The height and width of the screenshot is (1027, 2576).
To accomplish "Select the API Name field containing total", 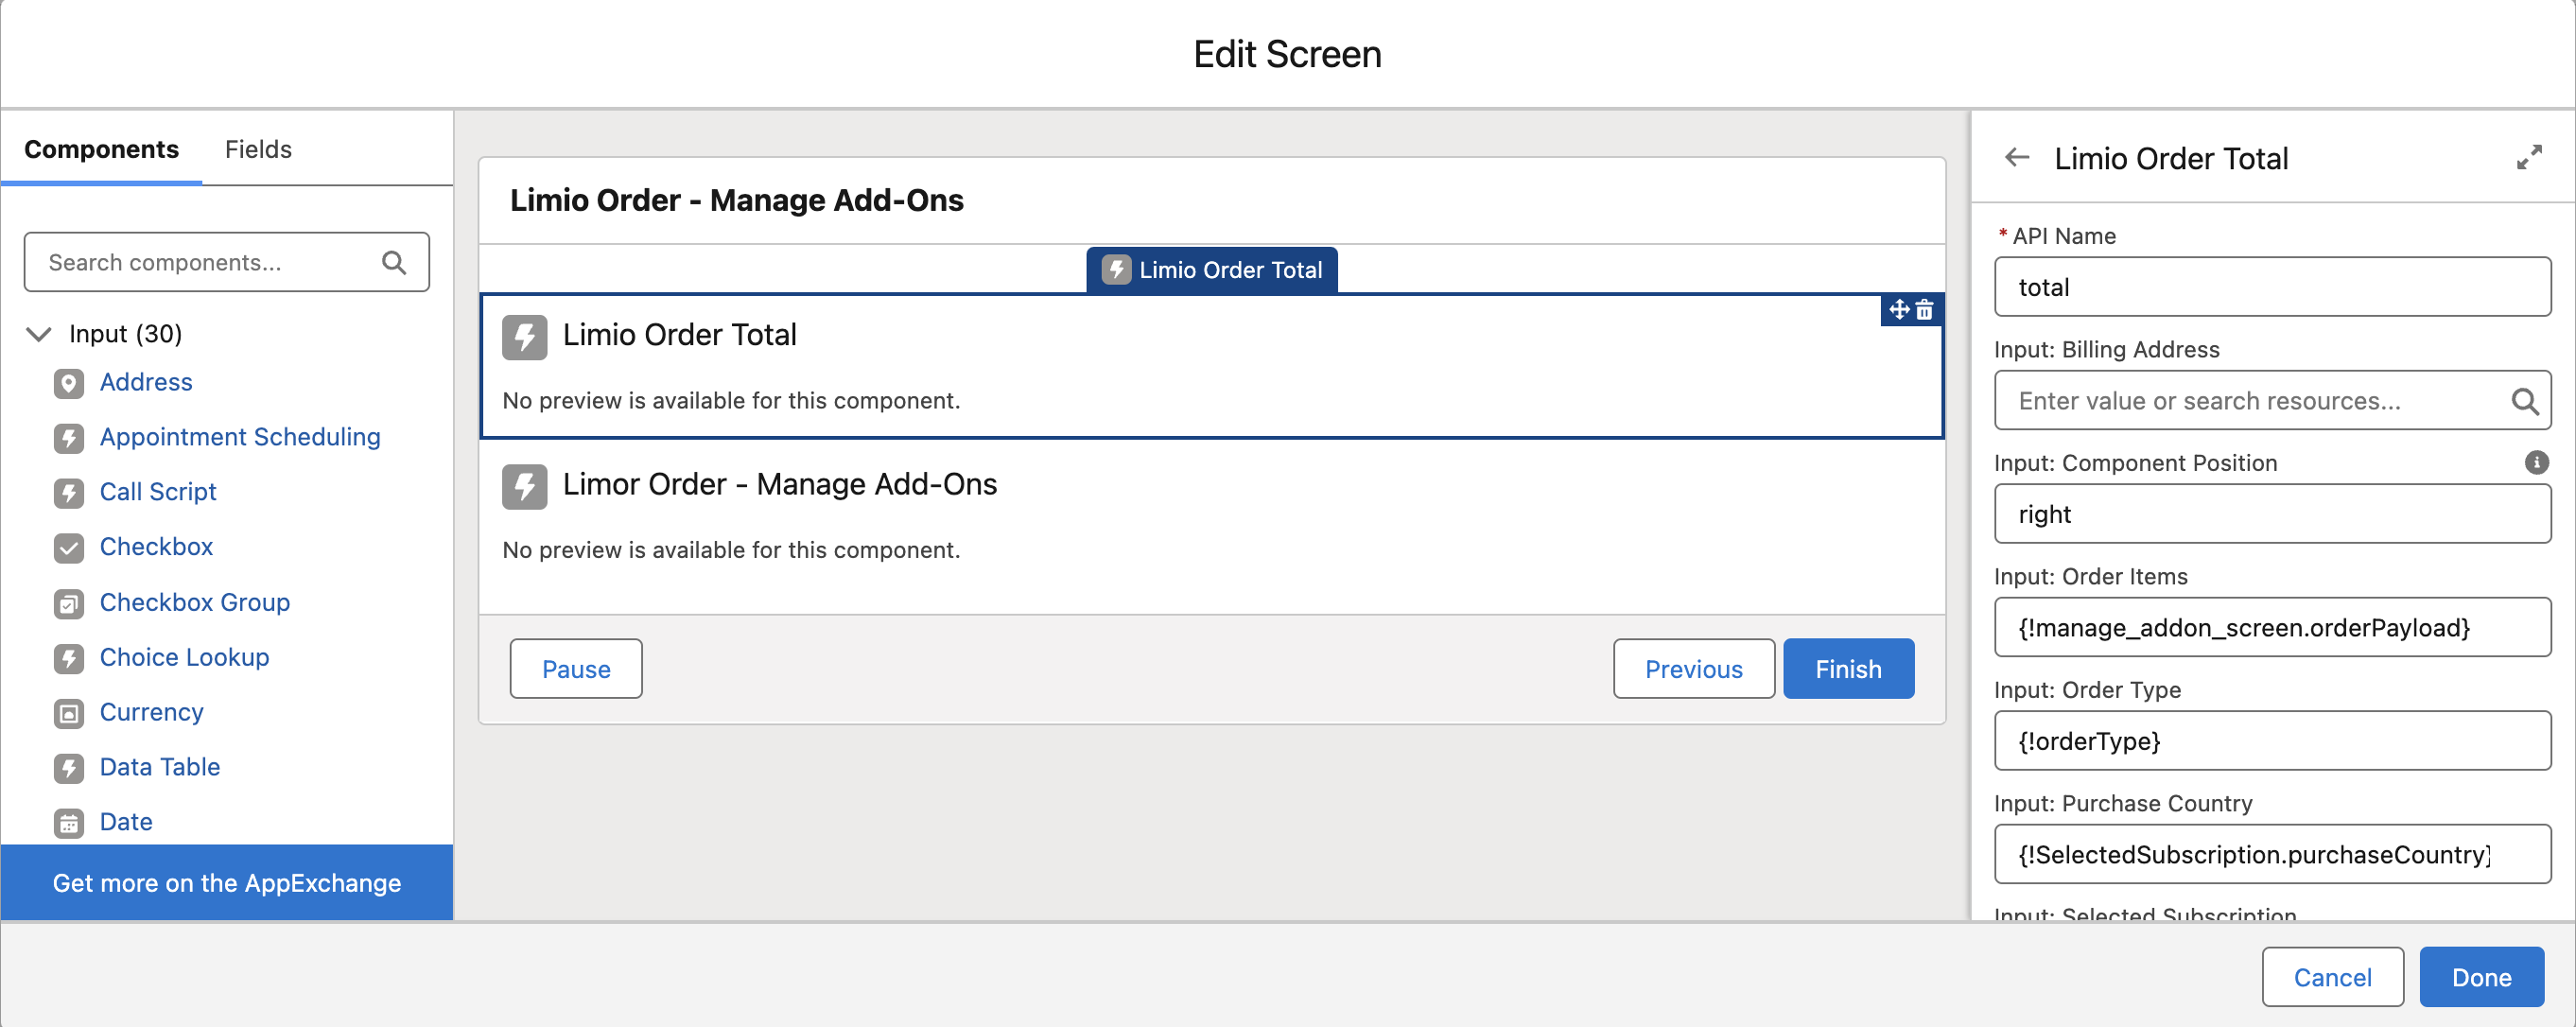I will (x=2271, y=287).
